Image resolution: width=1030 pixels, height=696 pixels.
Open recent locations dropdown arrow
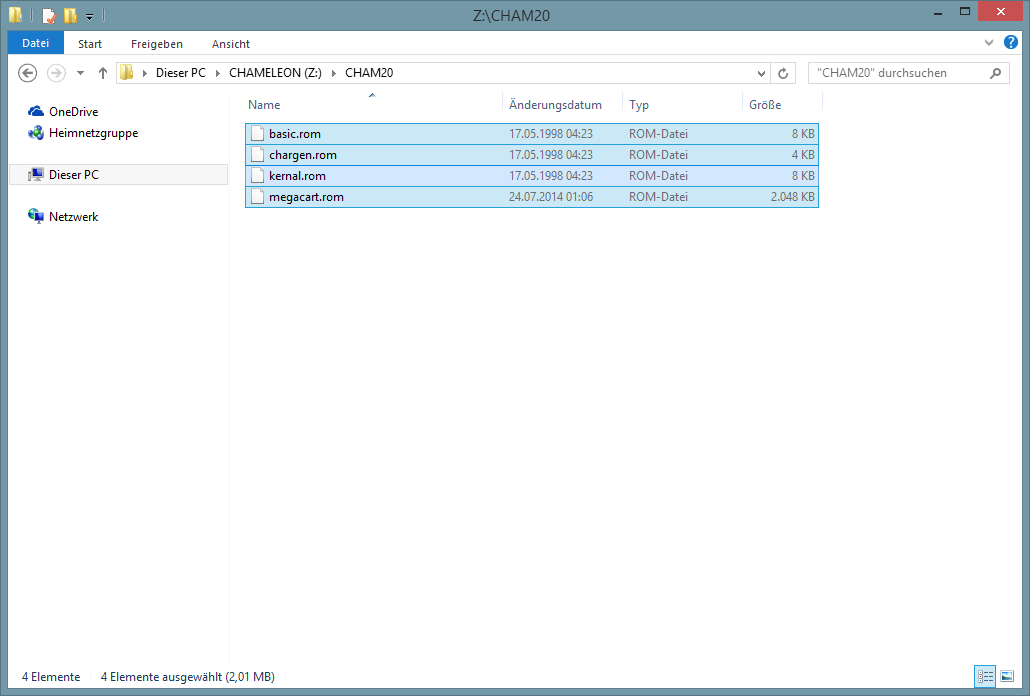pyautogui.click(x=79, y=73)
